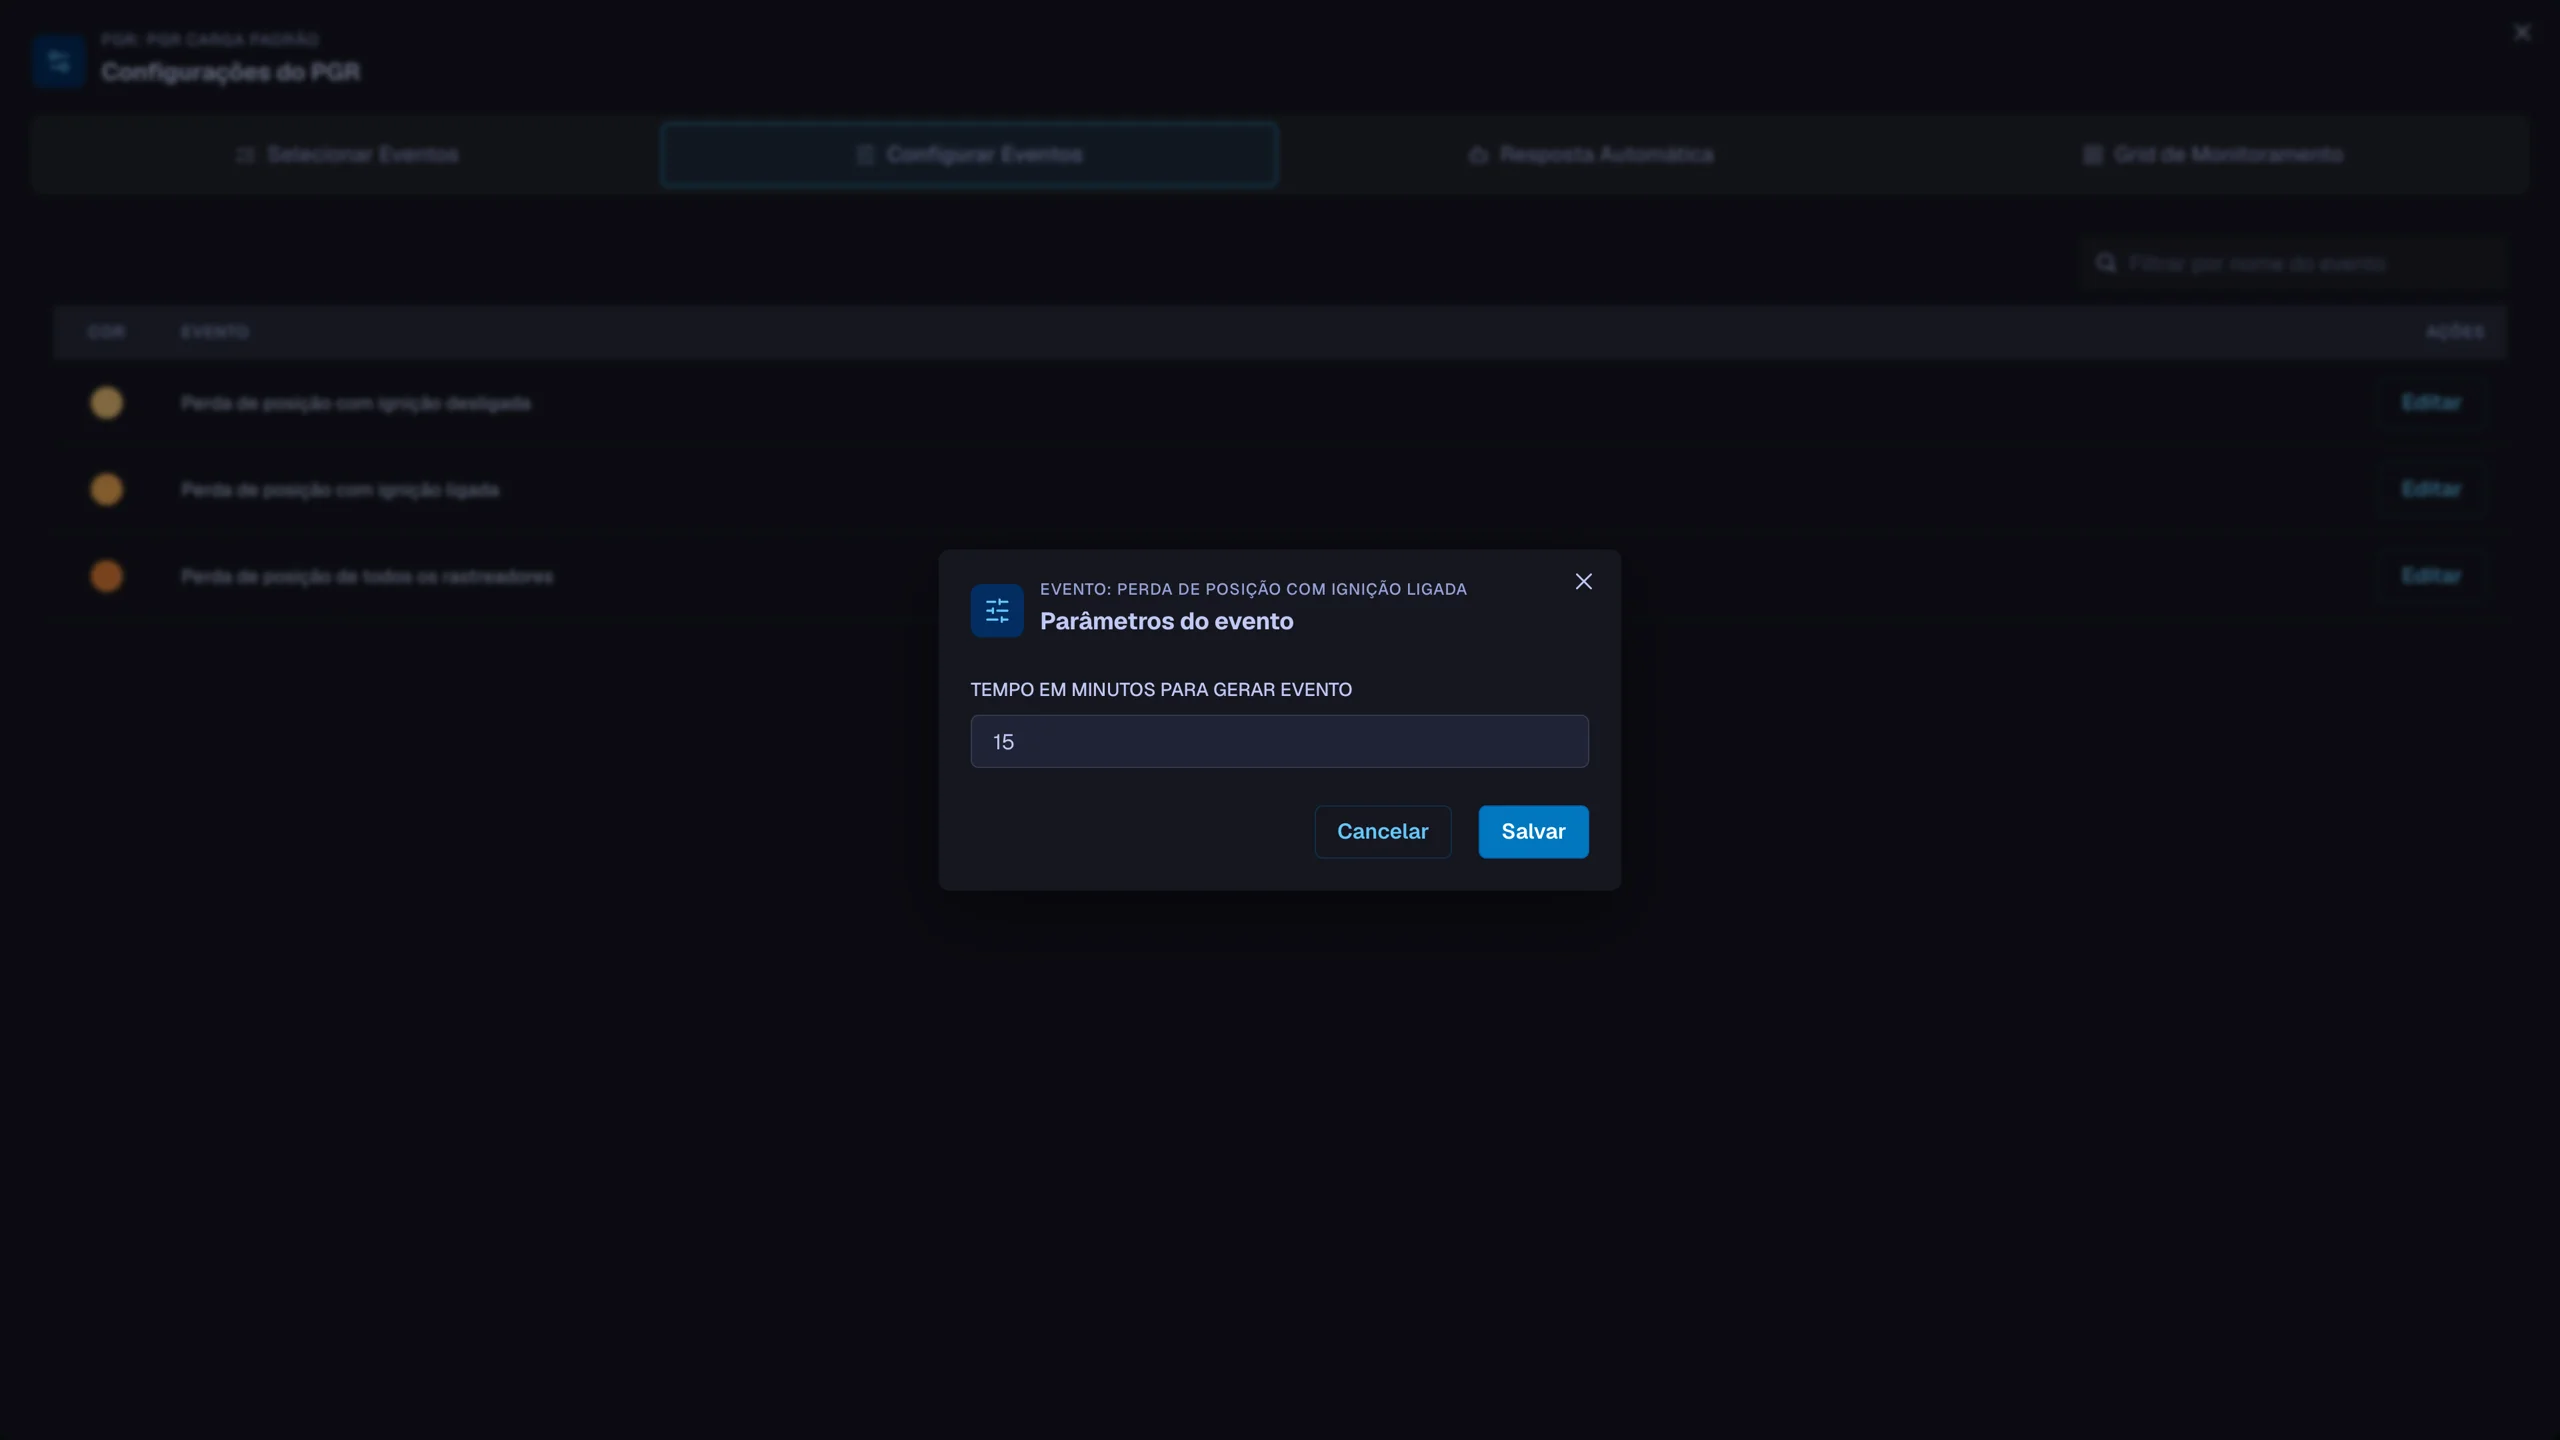
Task: Save the event parameters with Salvar
Action: (x=1533, y=831)
